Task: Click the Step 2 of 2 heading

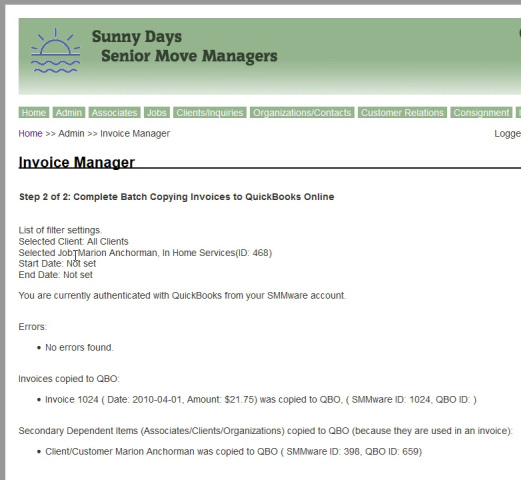Action: click(177, 197)
